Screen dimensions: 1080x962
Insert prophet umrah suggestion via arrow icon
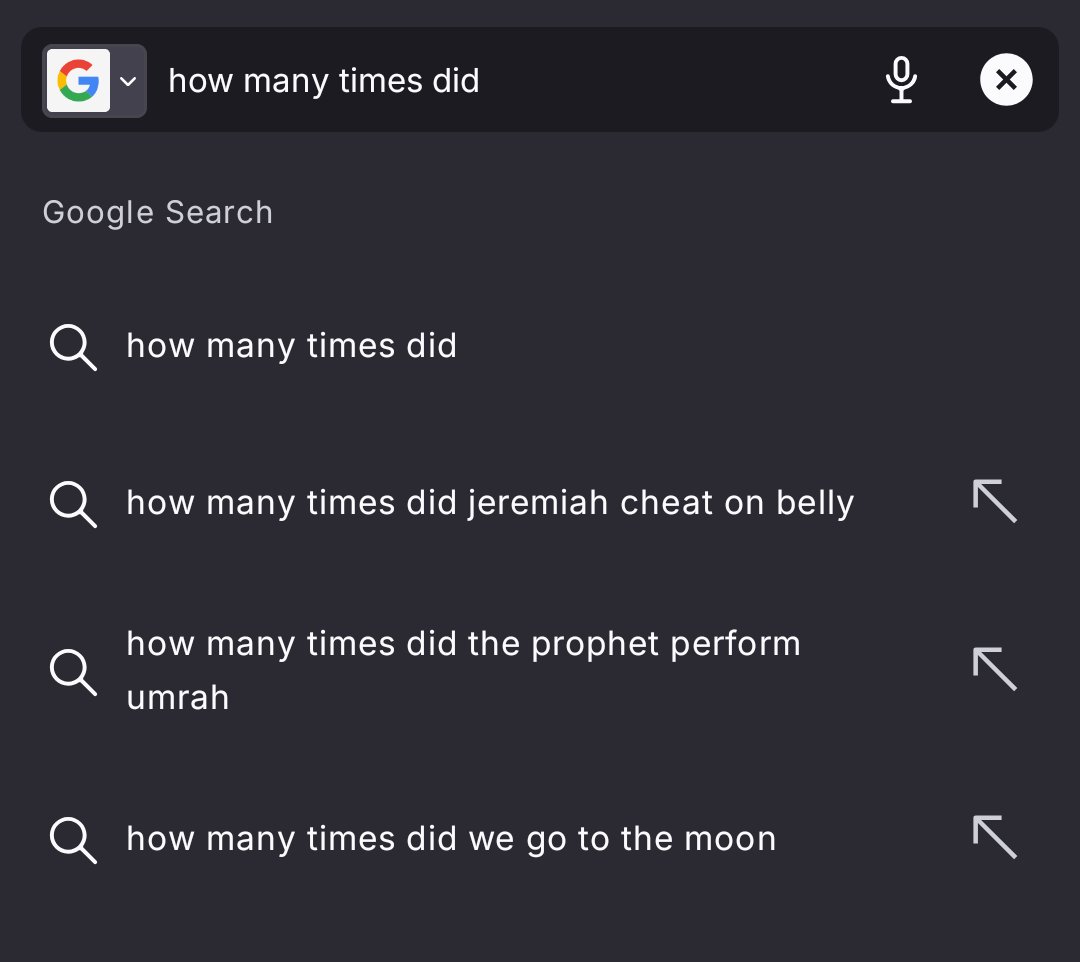tap(994, 669)
